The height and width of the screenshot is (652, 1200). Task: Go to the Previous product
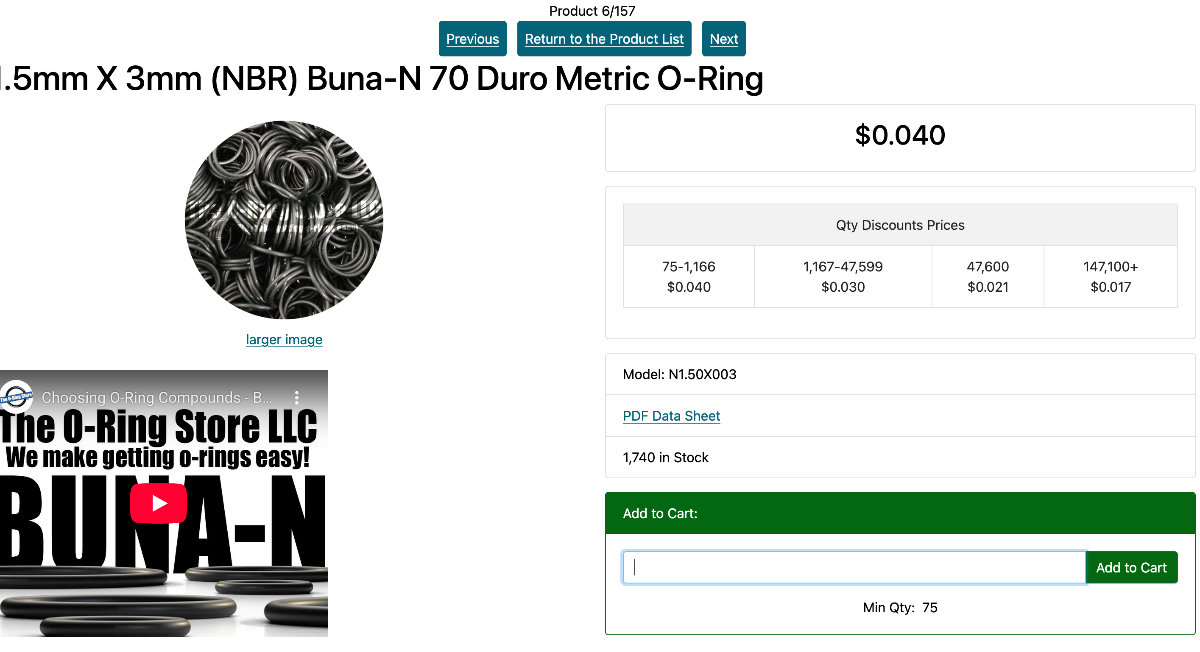click(472, 39)
